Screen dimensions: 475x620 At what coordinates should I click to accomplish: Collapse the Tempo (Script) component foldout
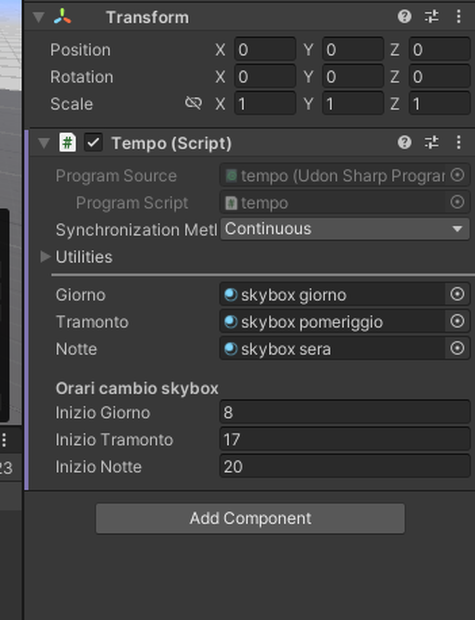44,143
